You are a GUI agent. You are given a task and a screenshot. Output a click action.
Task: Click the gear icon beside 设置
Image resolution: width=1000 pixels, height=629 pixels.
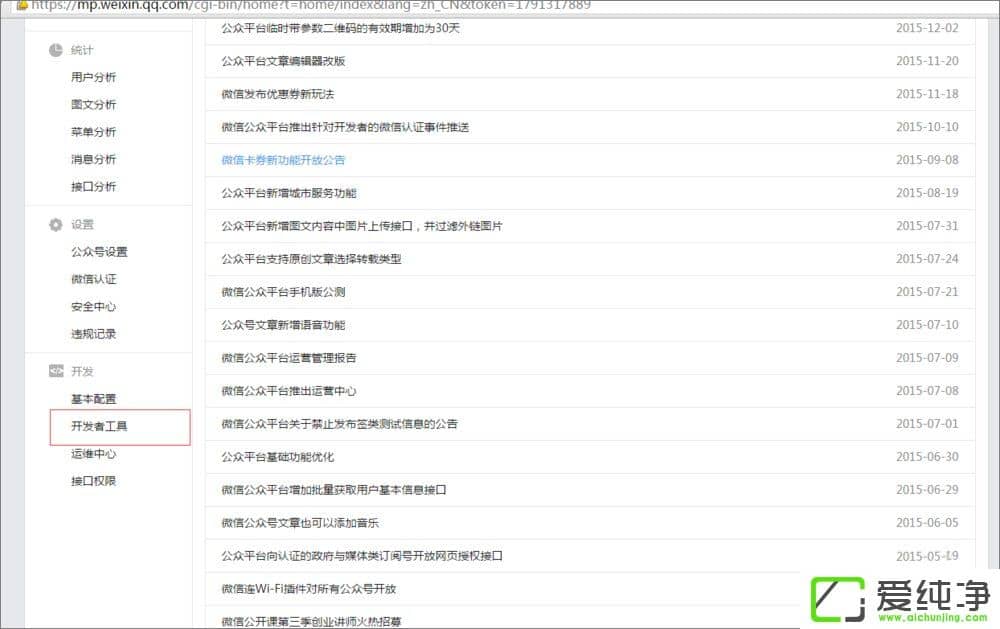[x=56, y=225]
